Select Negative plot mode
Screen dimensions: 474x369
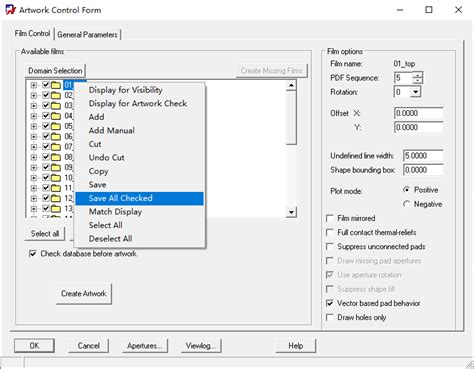(406, 204)
